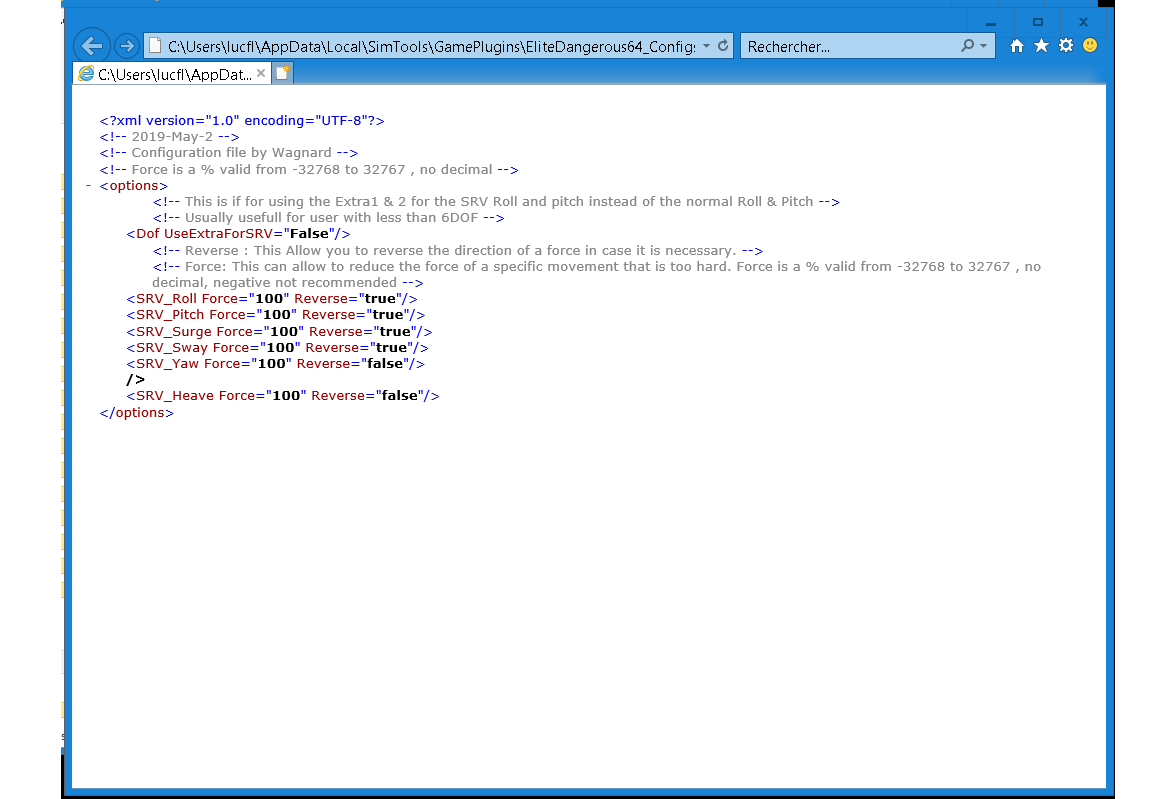The width and height of the screenshot is (1176, 799).
Task: Open the address bar history dropdown arrow
Action: (706, 47)
